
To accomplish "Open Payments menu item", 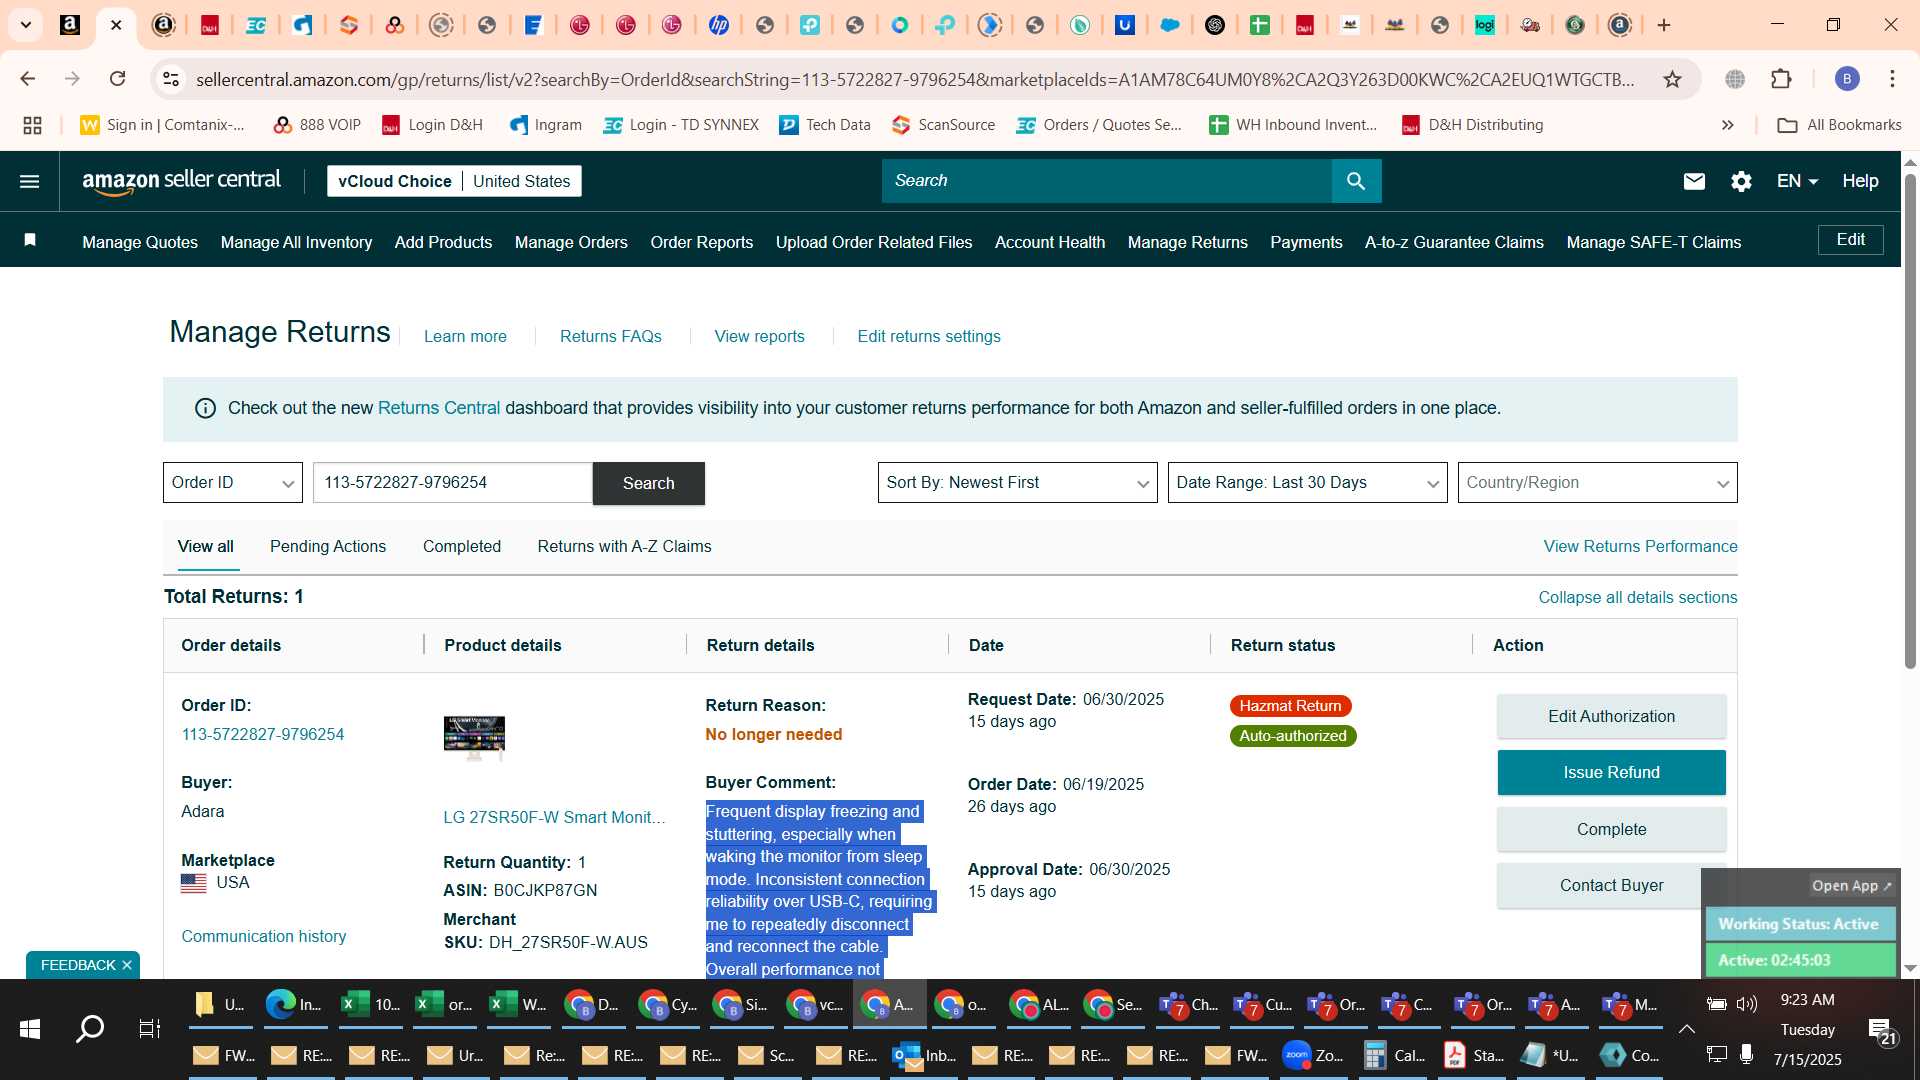I will tap(1306, 242).
